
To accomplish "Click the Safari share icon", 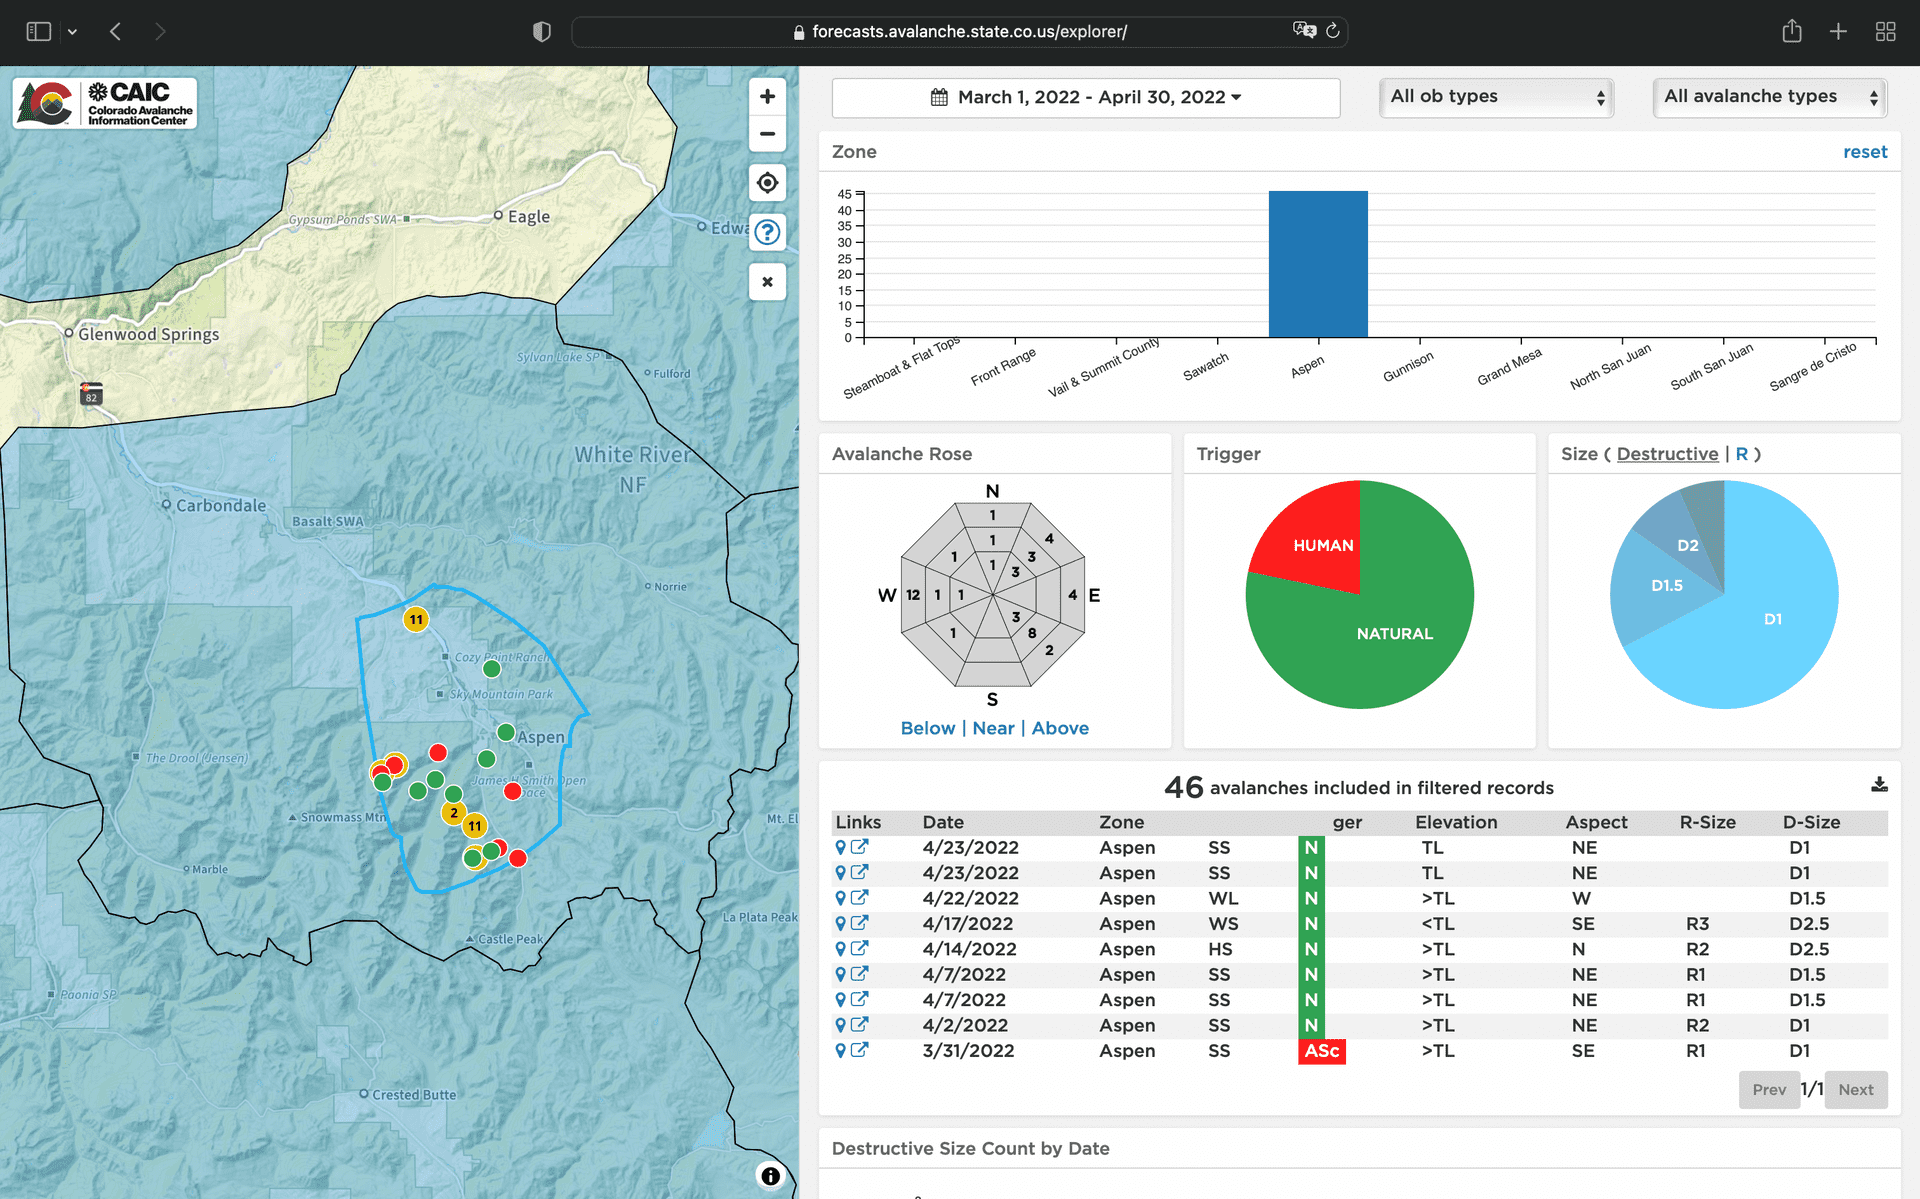I will pyautogui.click(x=1791, y=31).
